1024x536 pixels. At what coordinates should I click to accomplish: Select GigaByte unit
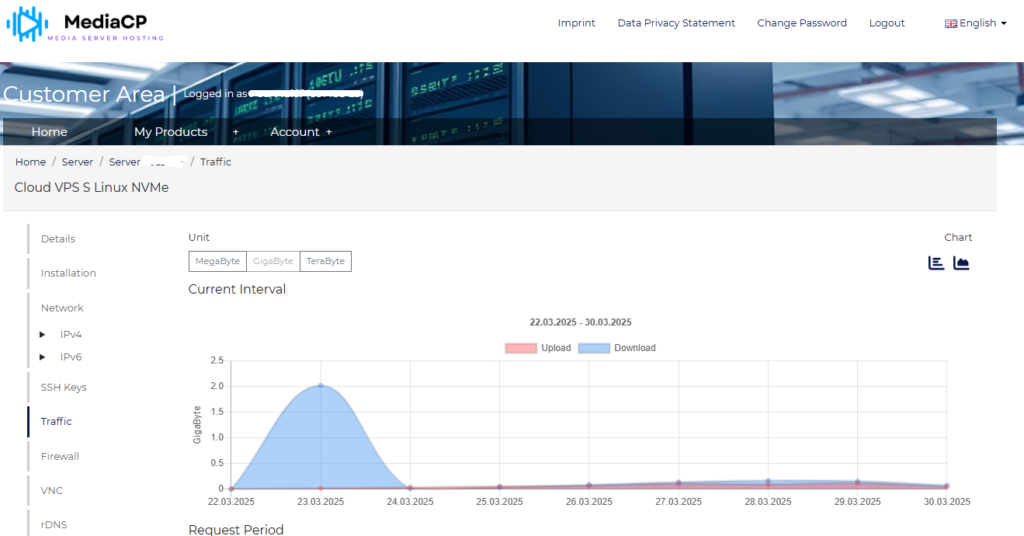pyautogui.click(x=273, y=261)
